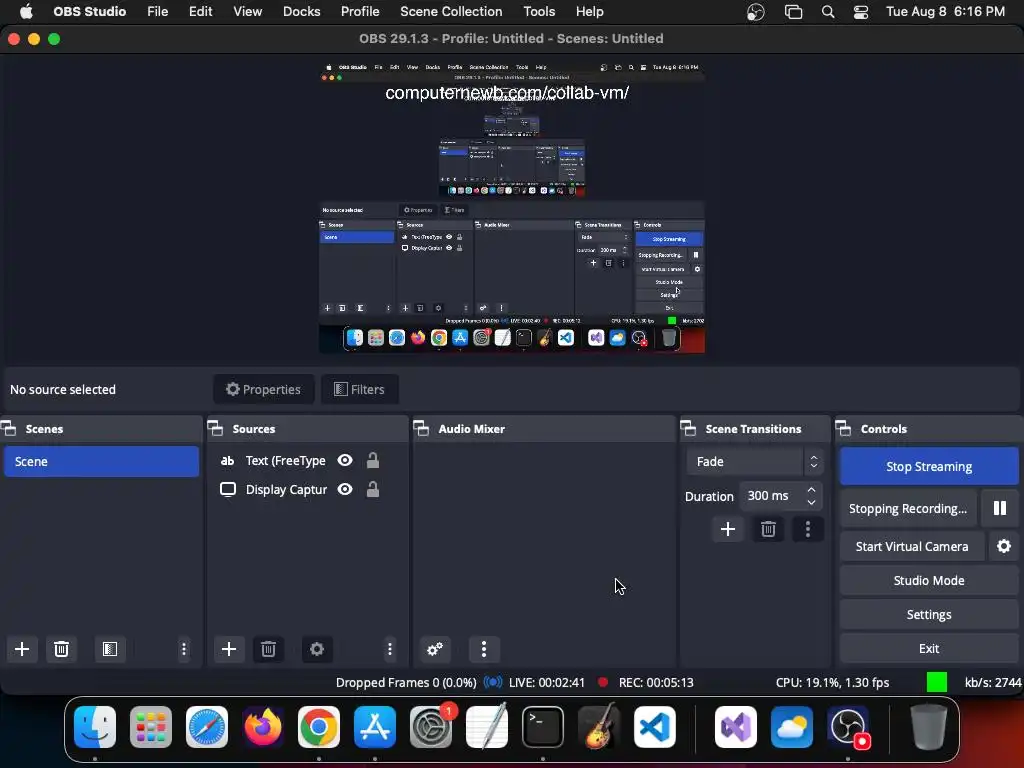
Task: Open transition properties three-dot menu
Action: (x=808, y=529)
